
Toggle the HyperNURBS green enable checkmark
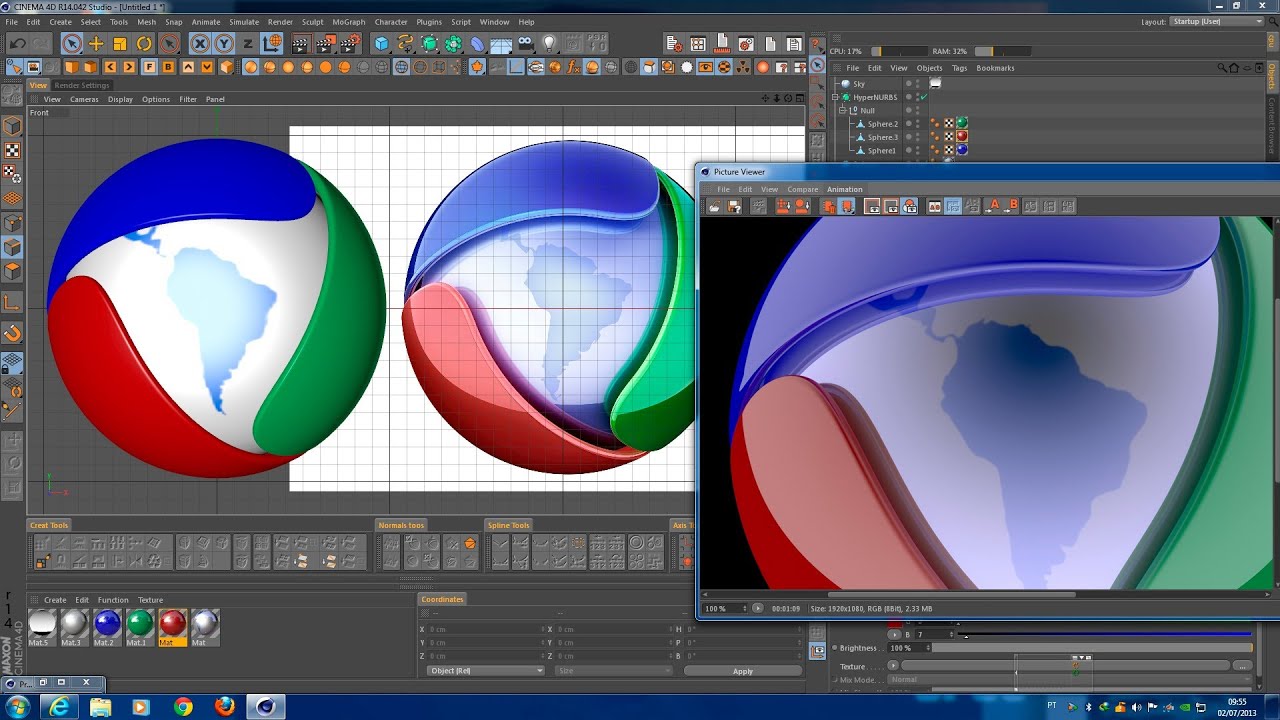924,97
